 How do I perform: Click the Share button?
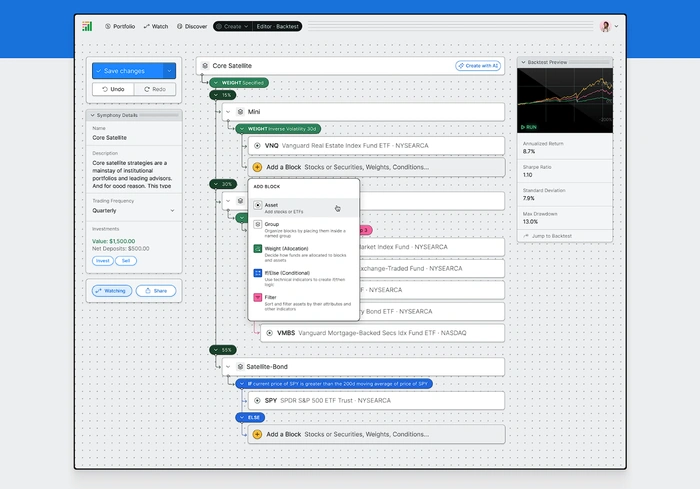pyautogui.click(x=156, y=291)
